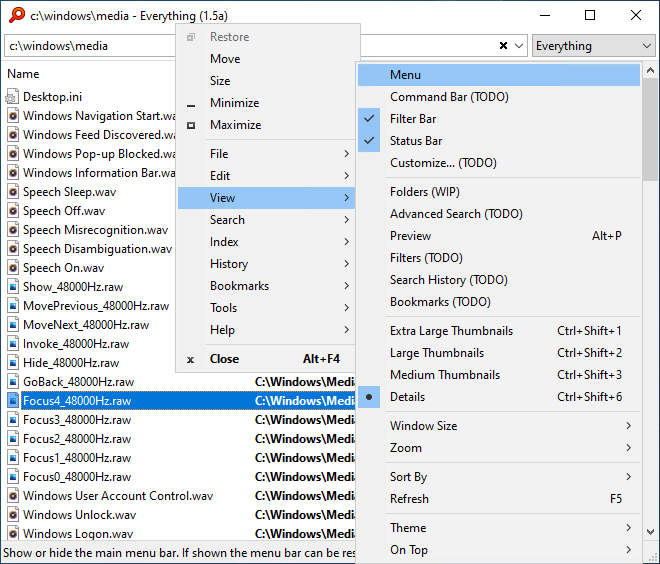Viewport: 660px width, 564px height.
Task: Open the Everything filter dropdown
Action: coord(593,45)
